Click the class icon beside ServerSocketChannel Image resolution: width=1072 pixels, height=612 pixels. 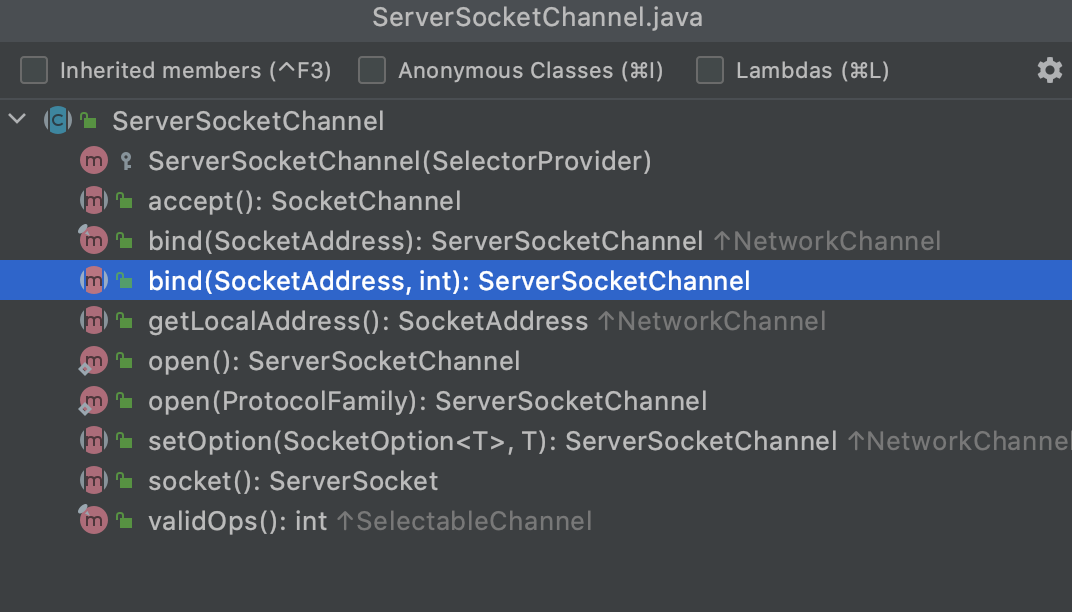56,120
